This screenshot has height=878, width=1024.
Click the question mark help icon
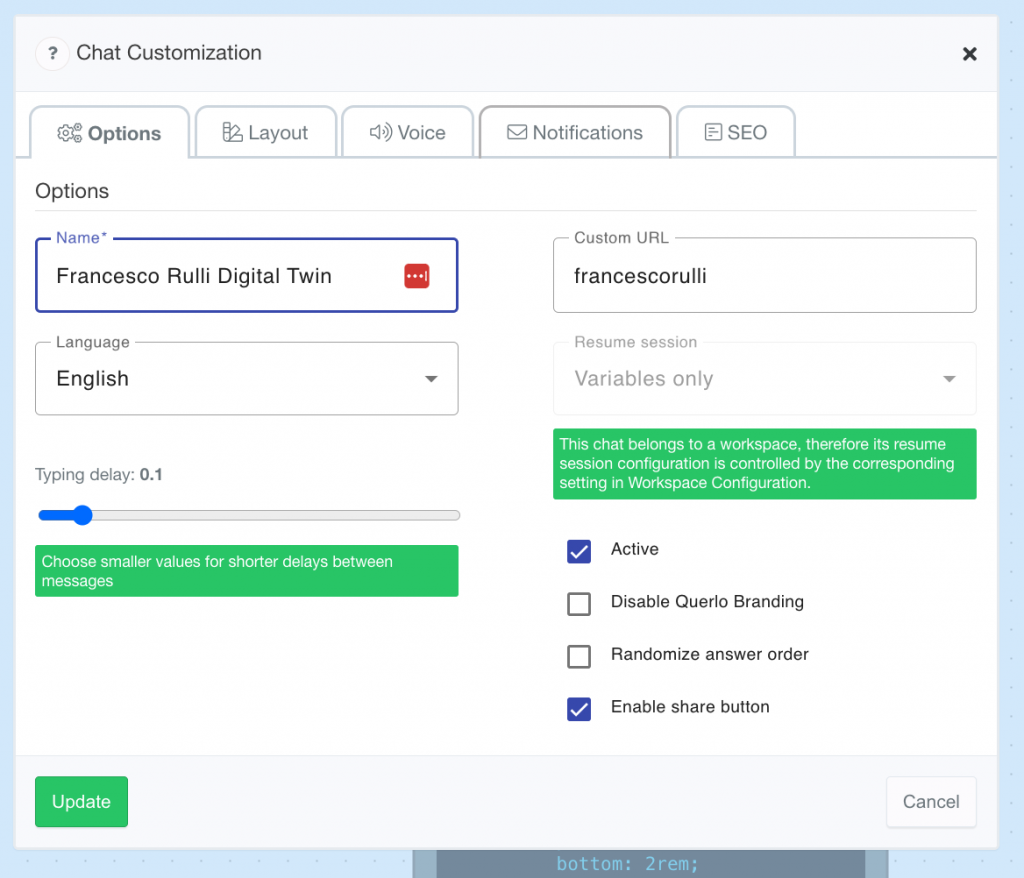coord(52,53)
